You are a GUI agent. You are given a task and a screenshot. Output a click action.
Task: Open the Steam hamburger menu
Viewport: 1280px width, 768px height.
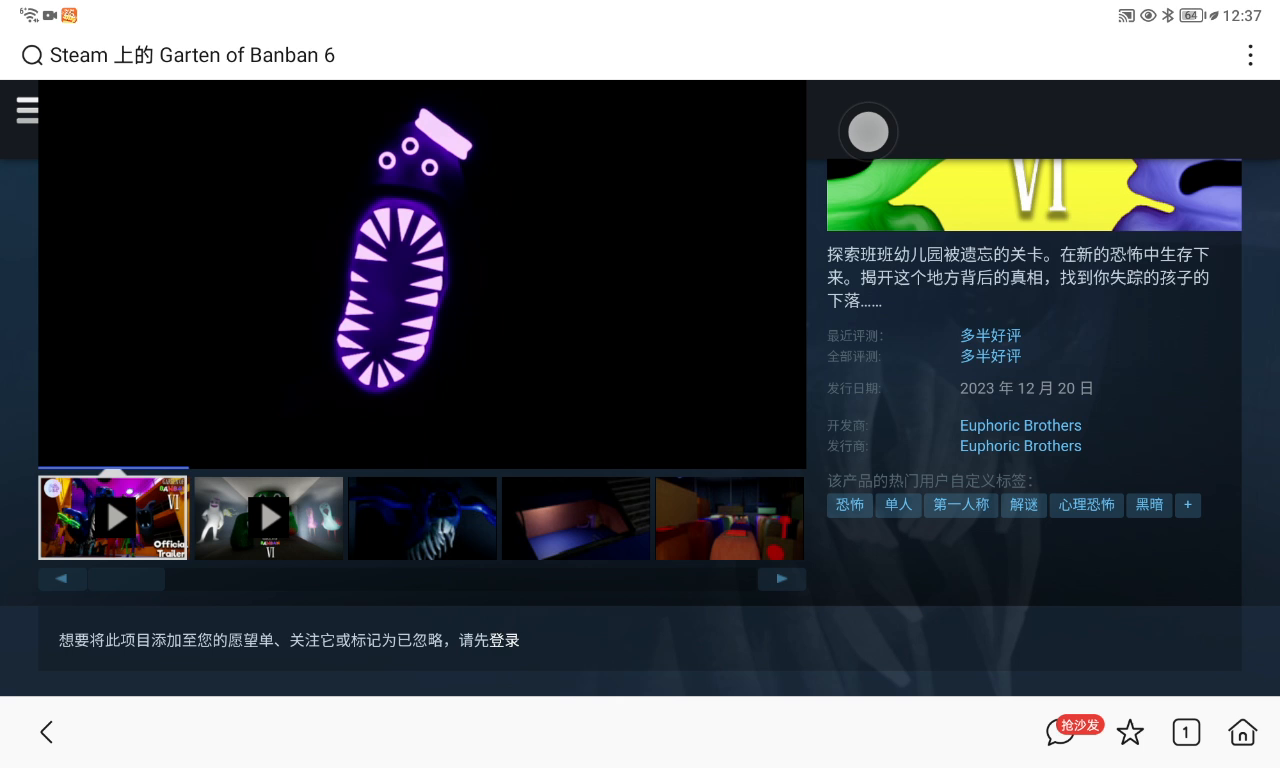click(27, 110)
